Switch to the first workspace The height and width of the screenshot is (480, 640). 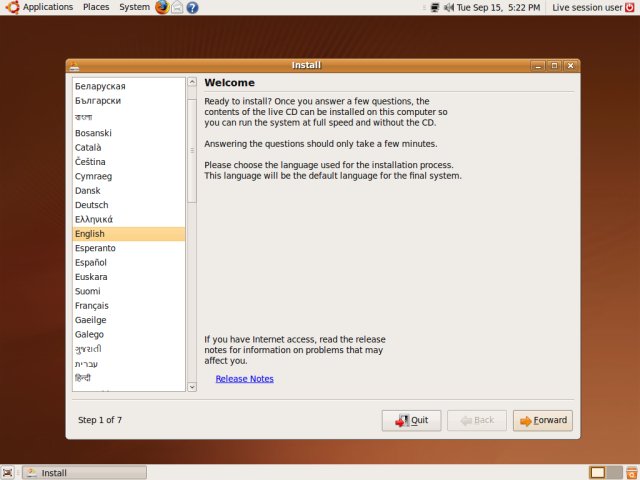(598, 473)
